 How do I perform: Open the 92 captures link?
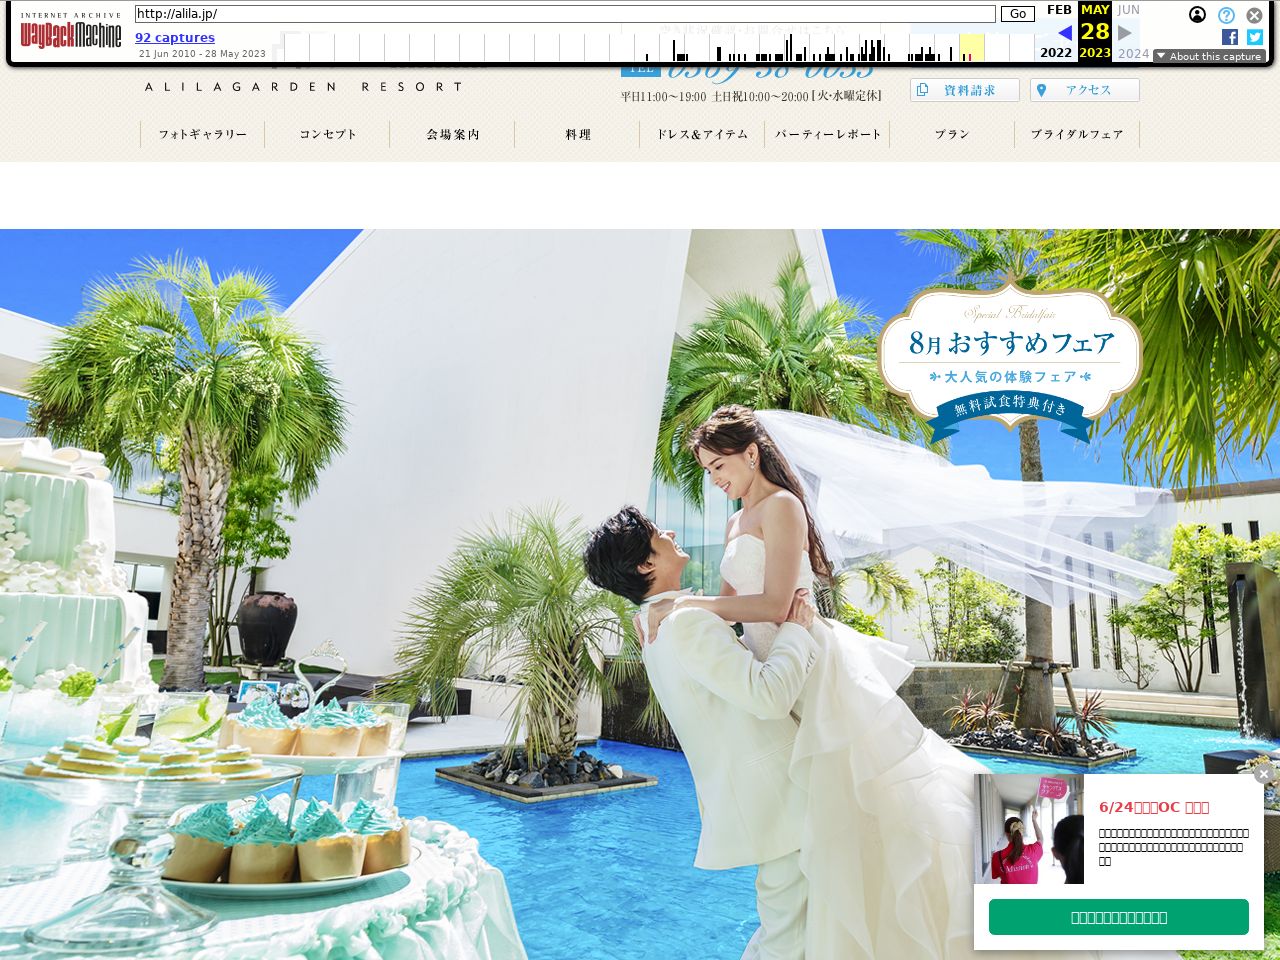[x=175, y=38]
